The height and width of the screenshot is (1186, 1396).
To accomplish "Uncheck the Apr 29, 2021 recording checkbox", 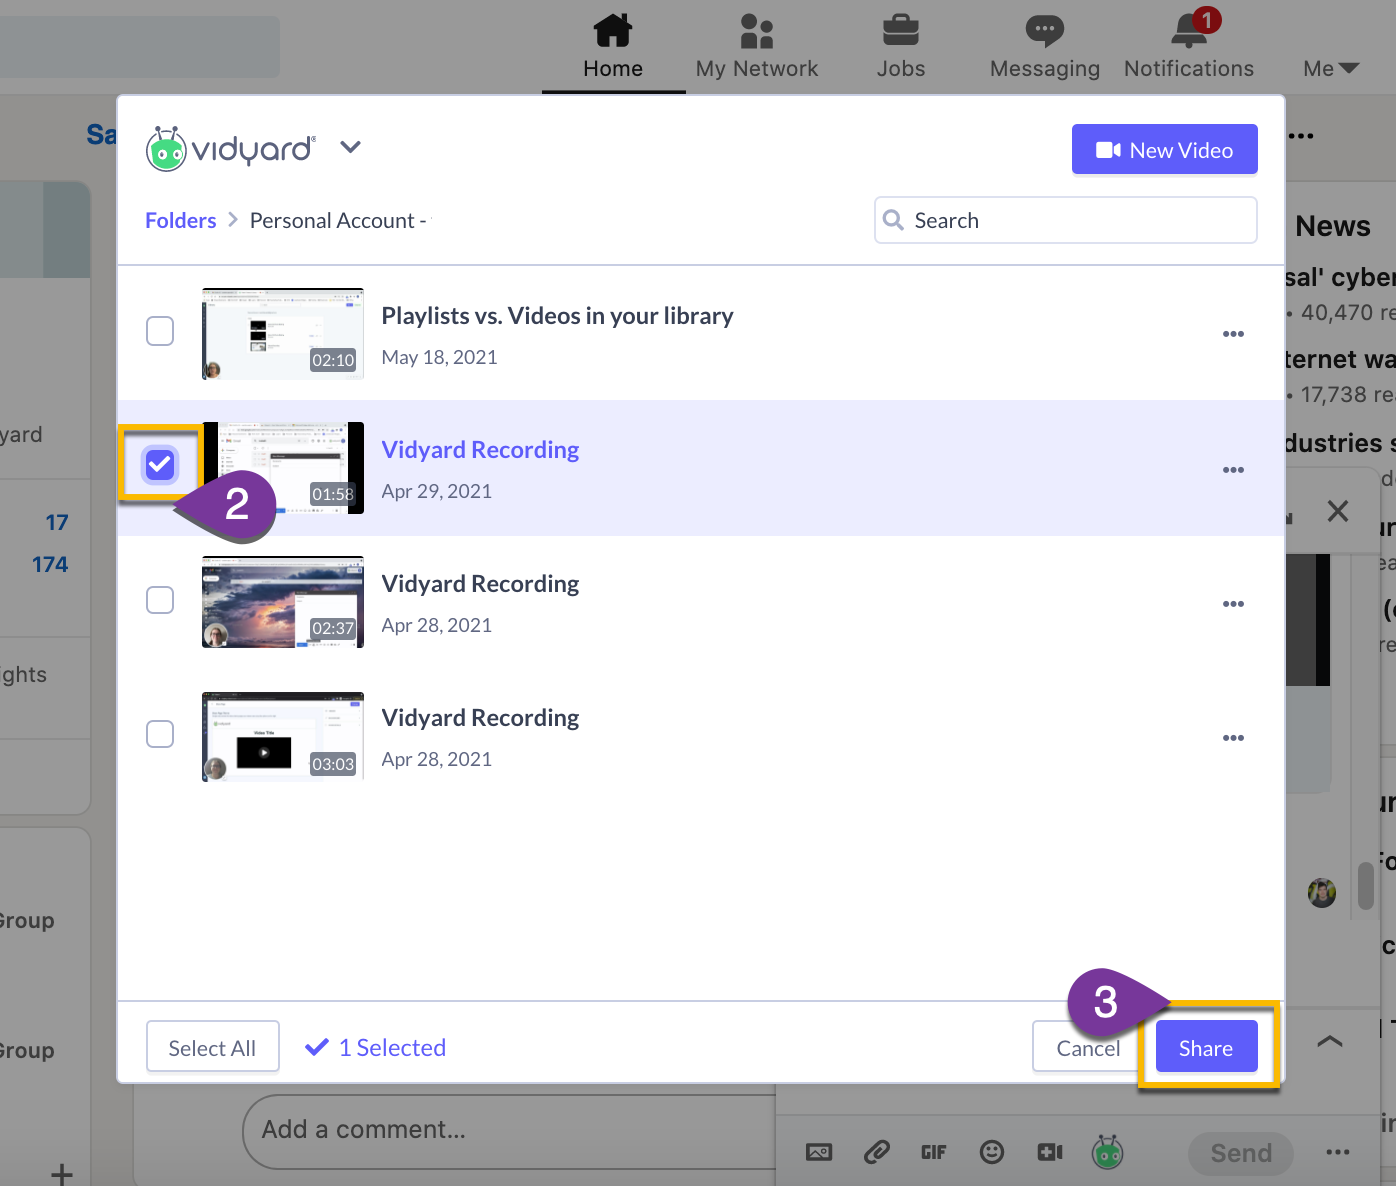I will pyautogui.click(x=160, y=465).
